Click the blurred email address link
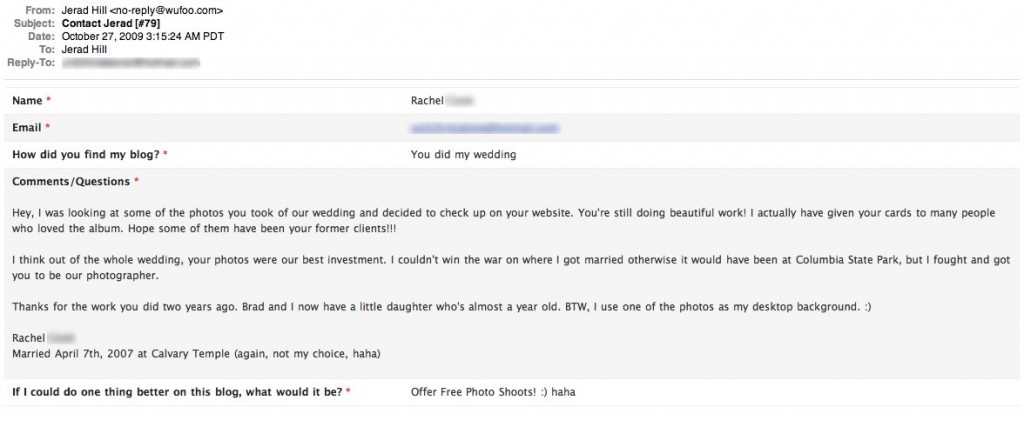1024x427 pixels. (485, 128)
